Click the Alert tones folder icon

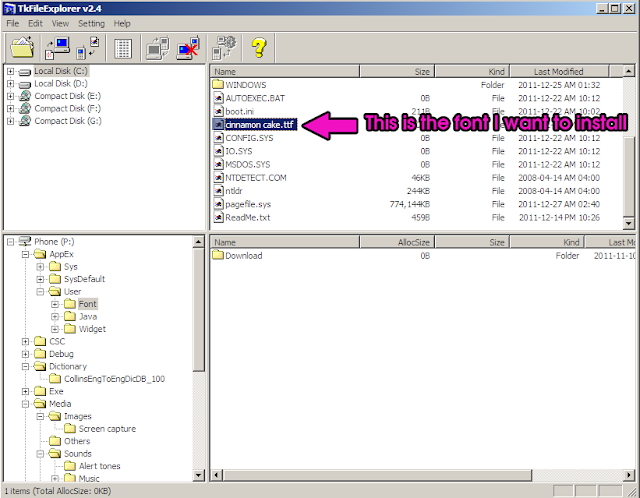[70, 466]
